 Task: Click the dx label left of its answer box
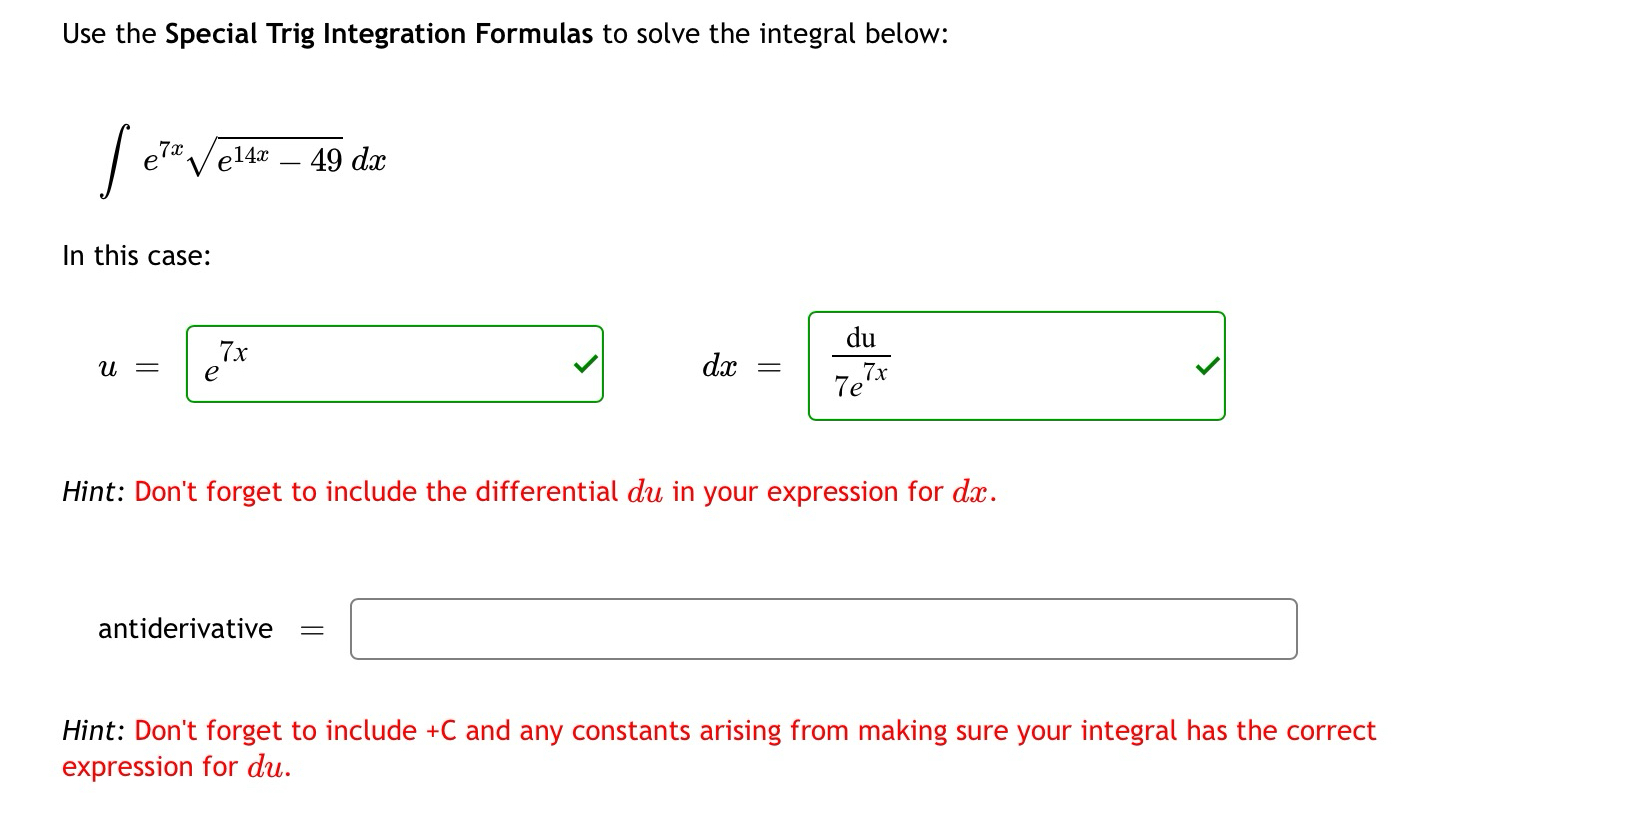coord(721,366)
